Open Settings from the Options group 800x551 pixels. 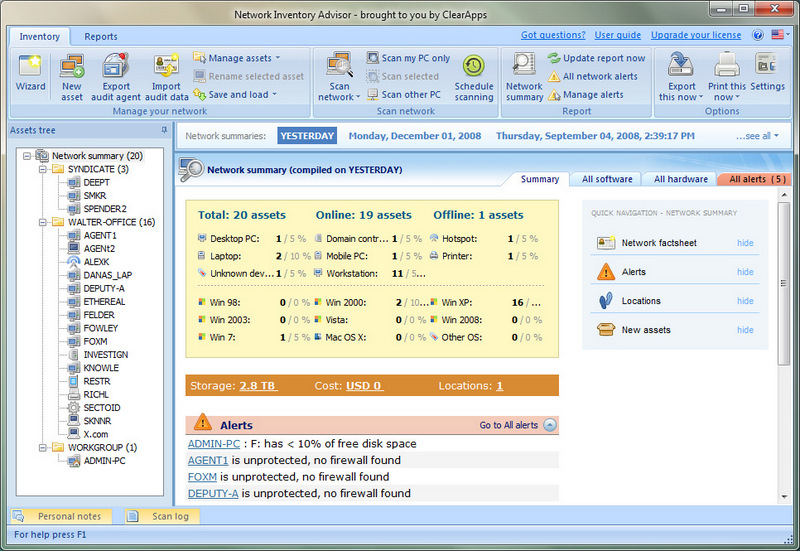(x=767, y=65)
